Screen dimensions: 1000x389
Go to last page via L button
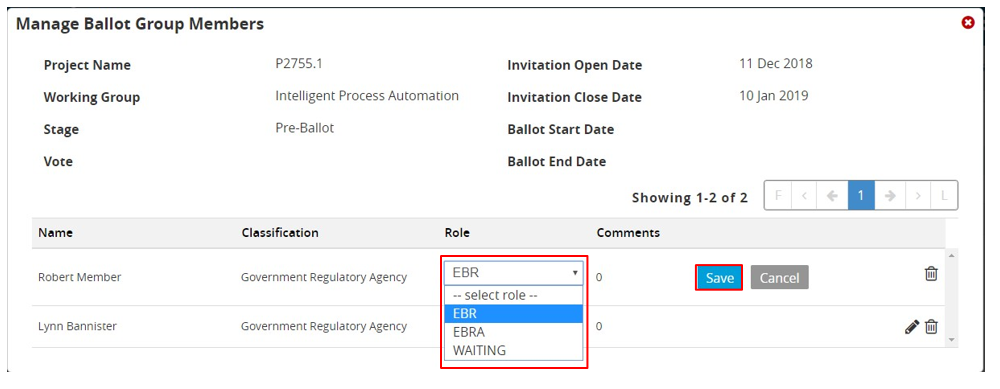[x=944, y=196]
